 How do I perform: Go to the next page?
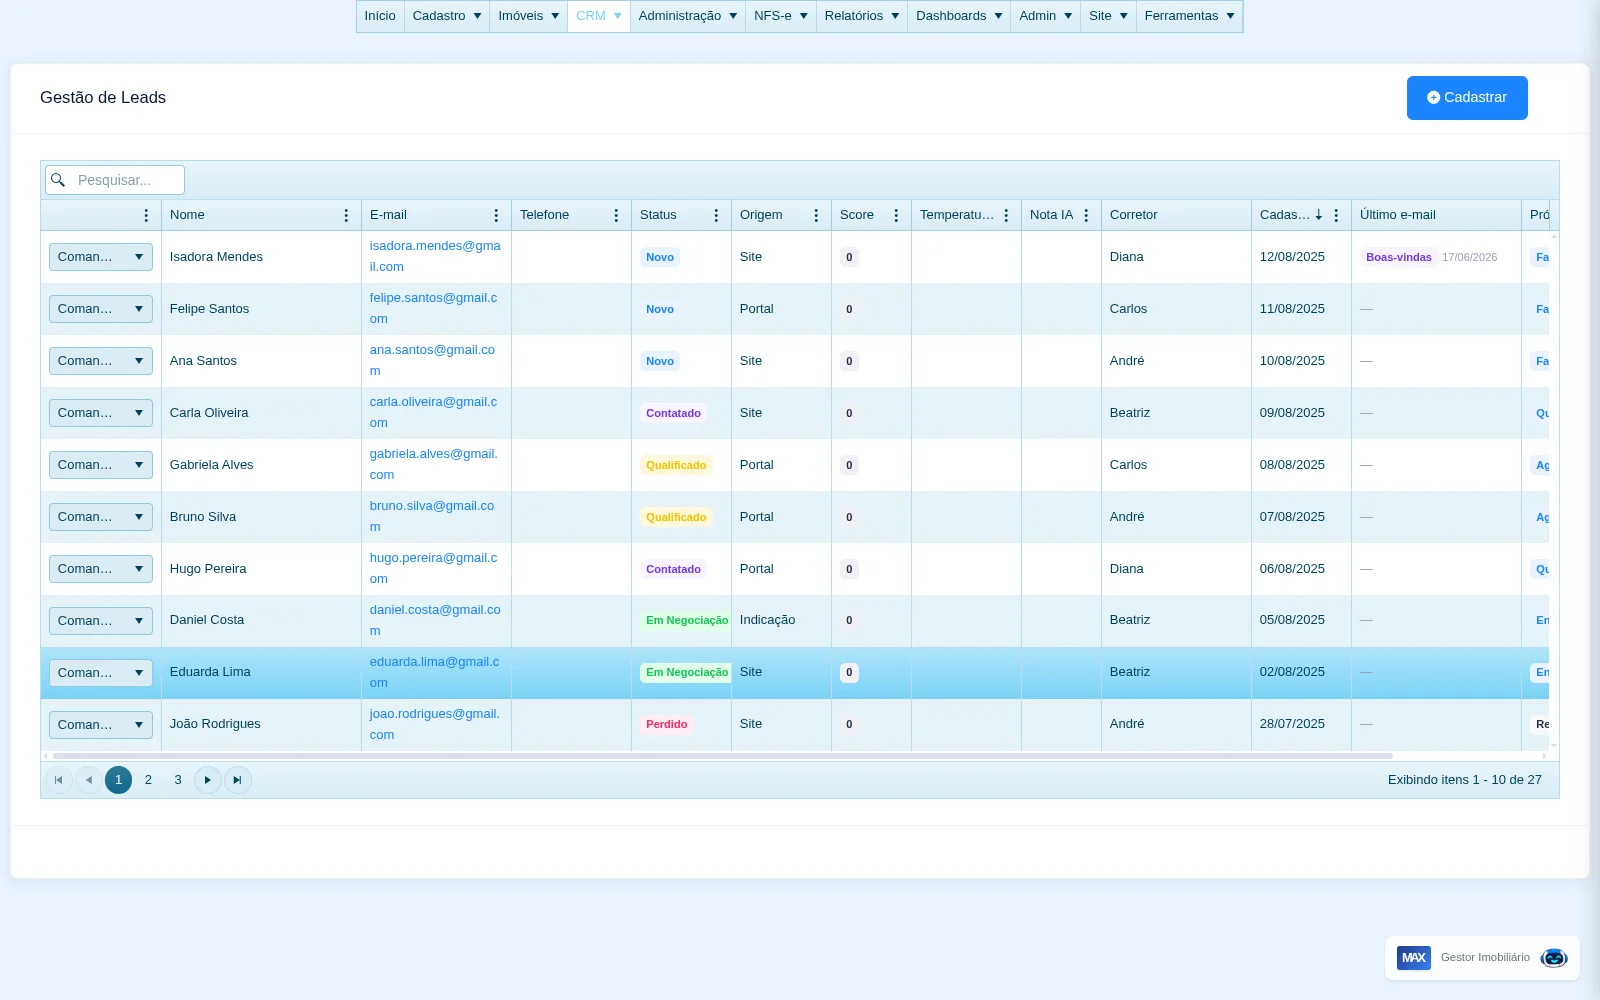click(207, 780)
